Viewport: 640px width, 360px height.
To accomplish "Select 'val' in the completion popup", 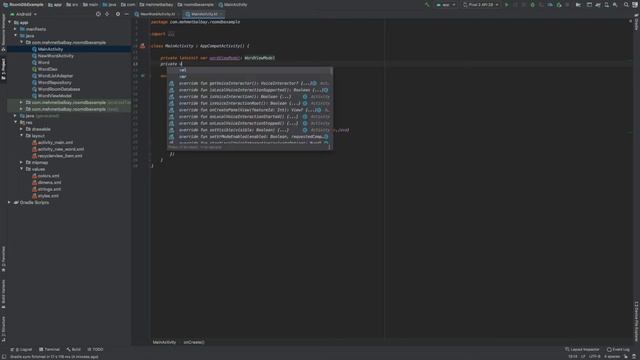I will 250,70.
